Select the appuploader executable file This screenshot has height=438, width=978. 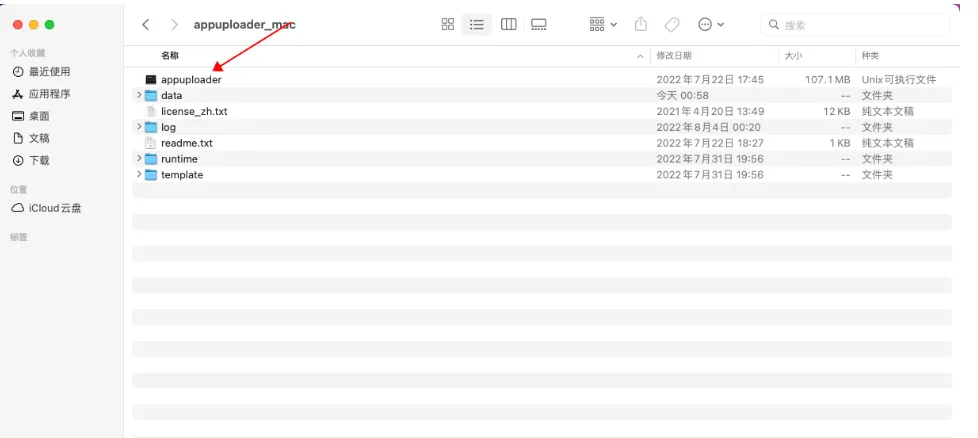point(191,80)
